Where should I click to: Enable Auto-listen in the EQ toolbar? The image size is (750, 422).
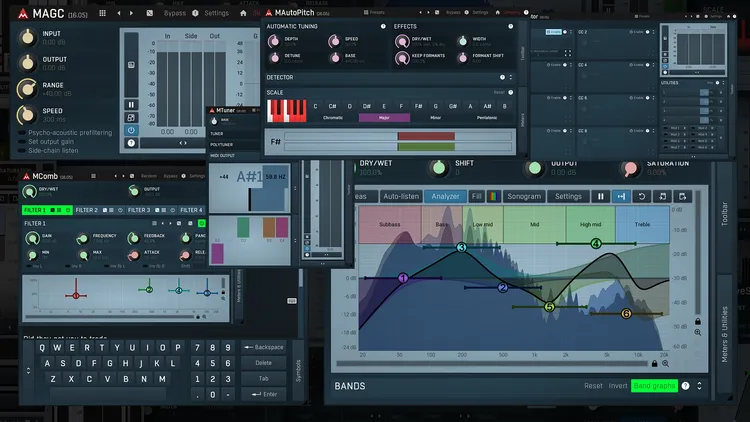401,196
